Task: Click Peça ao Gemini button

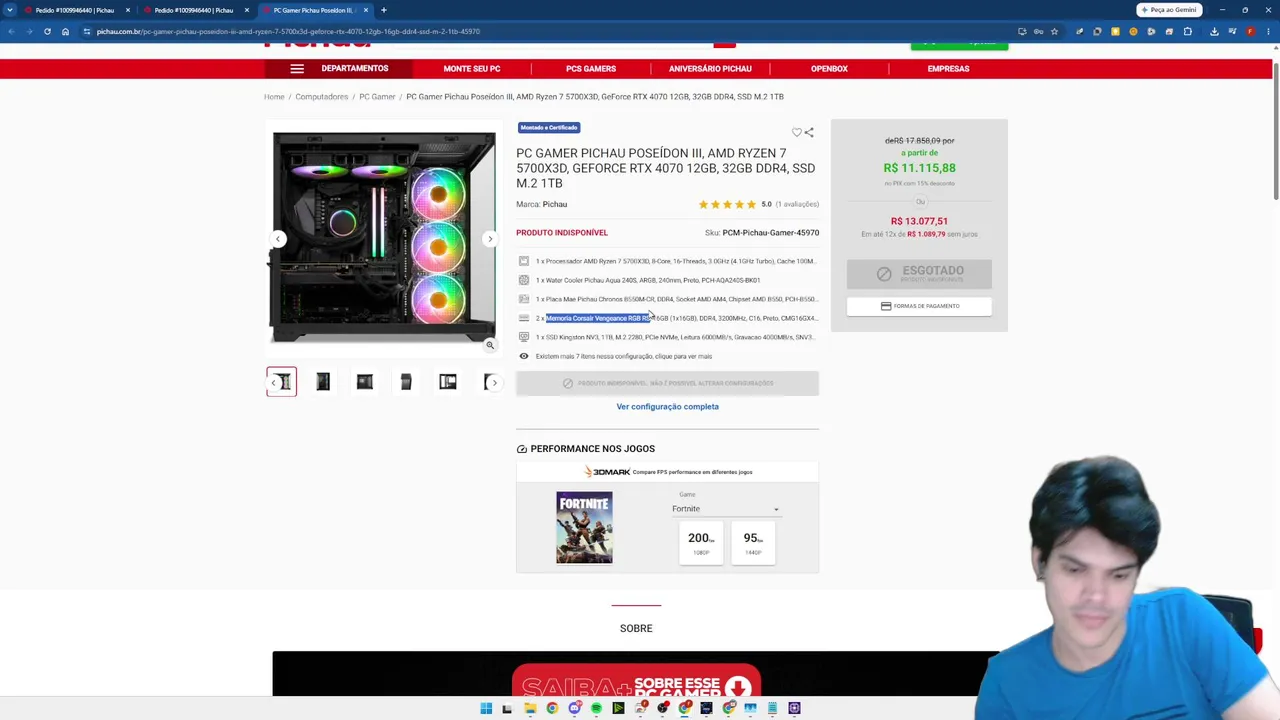Action: click(1167, 10)
